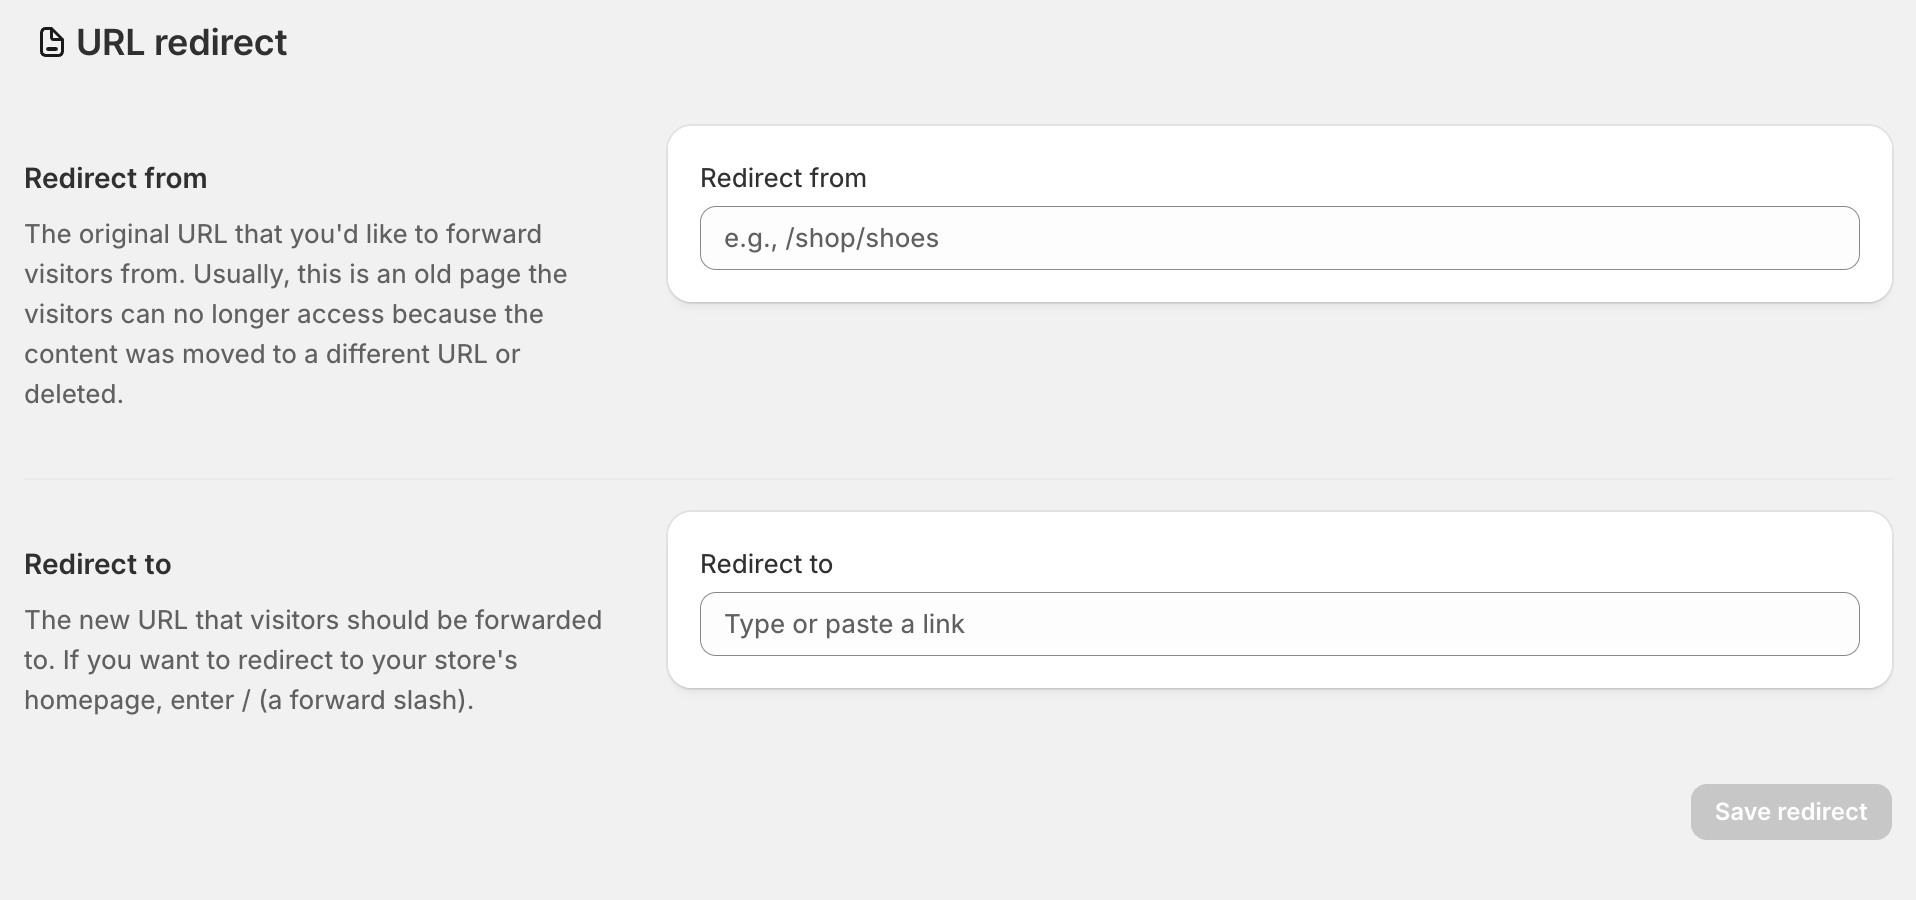Focus the Redirect from input field
The height and width of the screenshot is (900, 1916).
click(x=1279, y=238)
